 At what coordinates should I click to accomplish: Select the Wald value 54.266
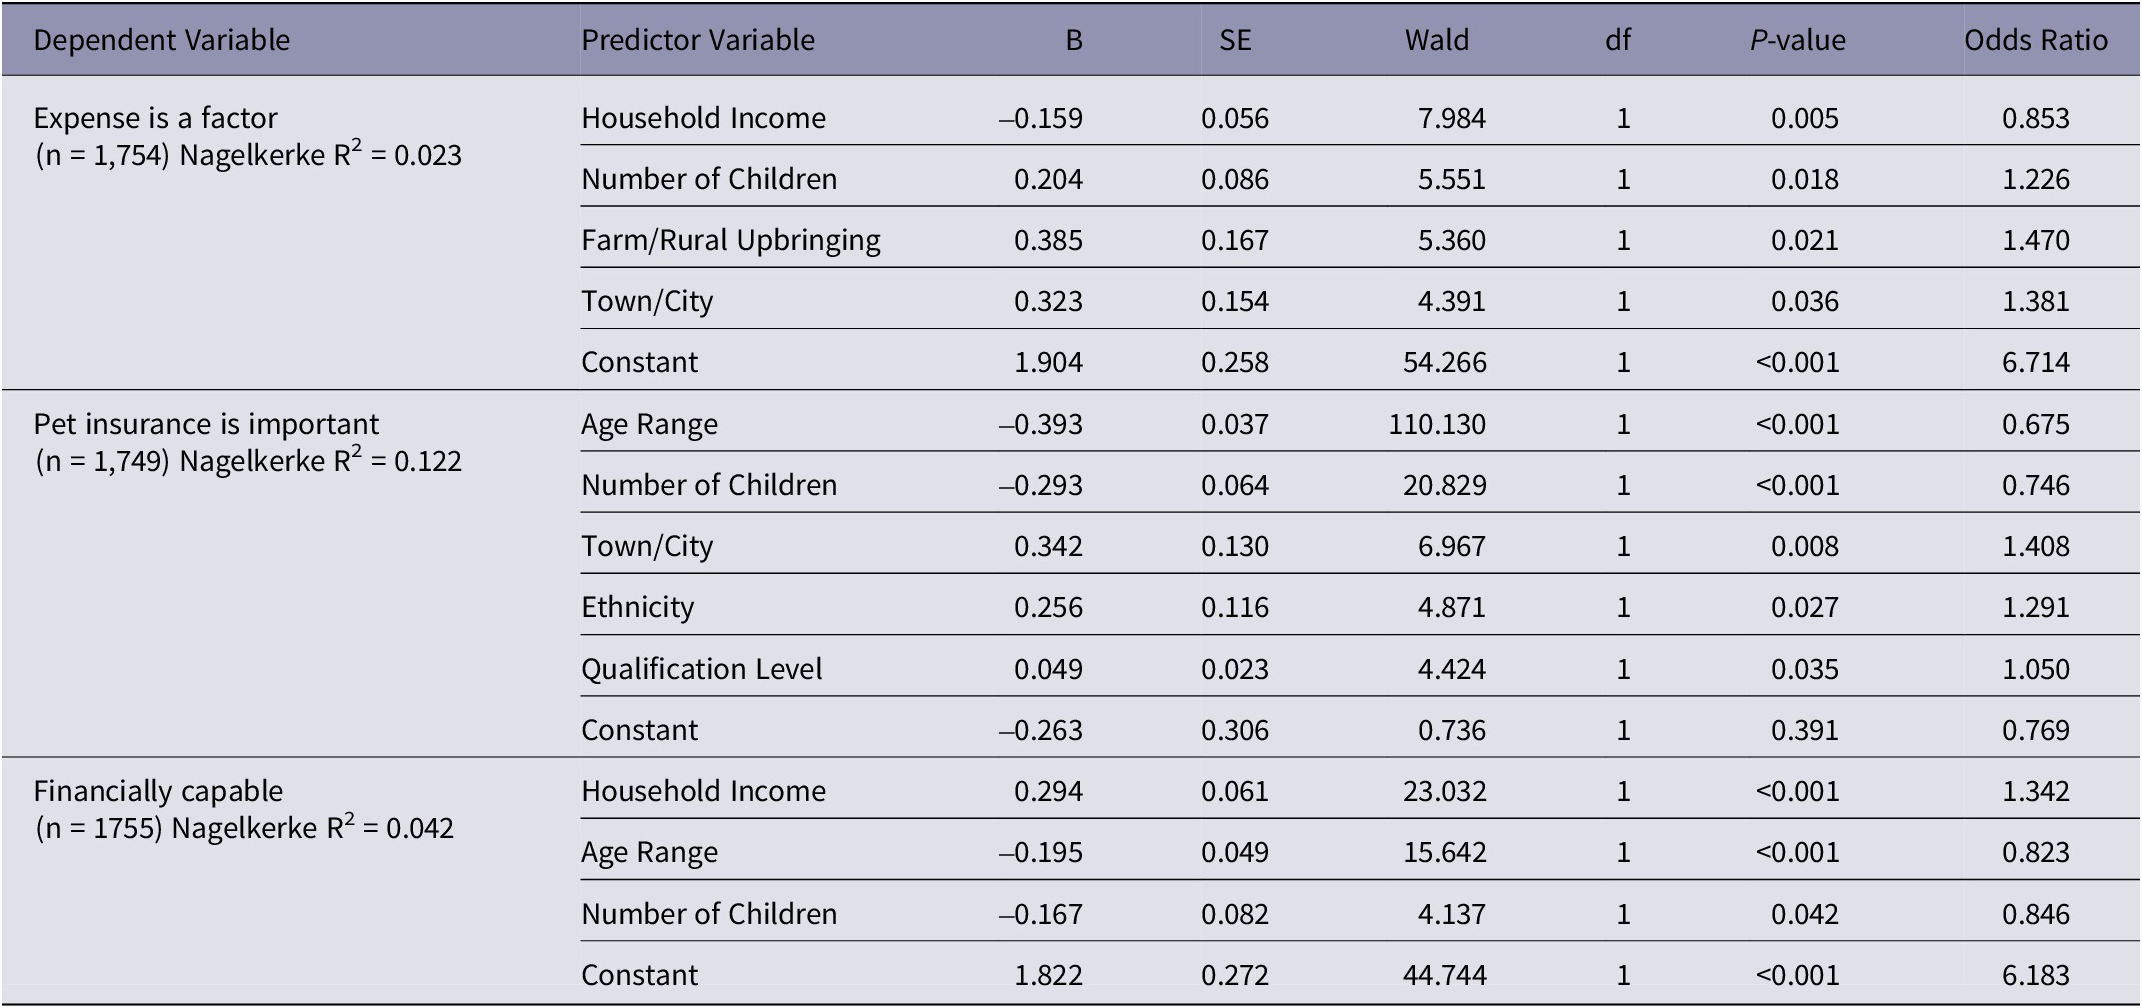click(x=1444, y=362)
